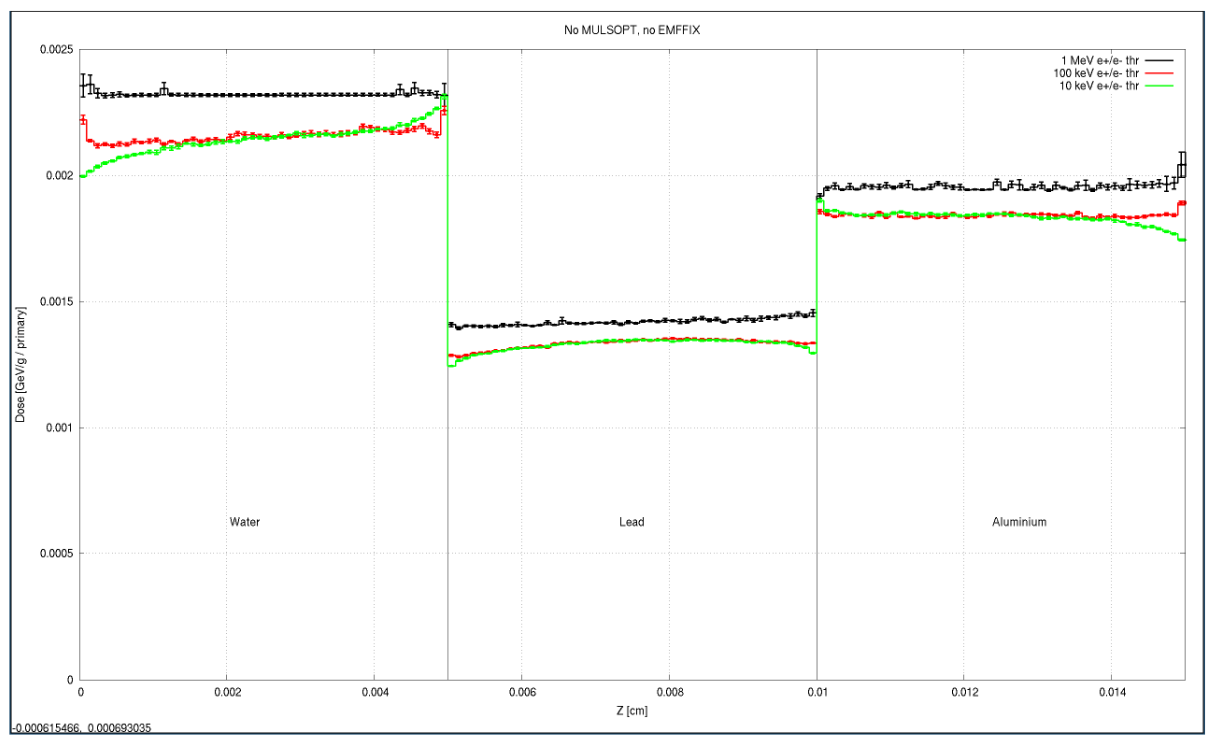
Task: Click the x-axis tick label 0.01
Action: pyautogui.click(x=817, y=692)
